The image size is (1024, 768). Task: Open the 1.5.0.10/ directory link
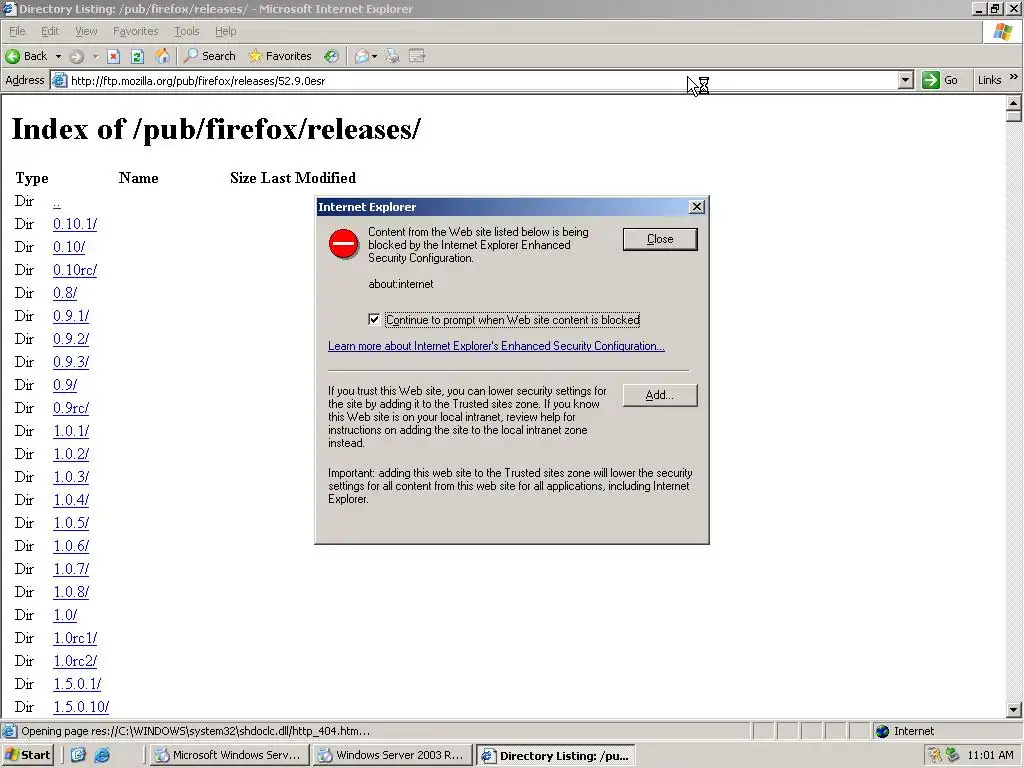pyautogui.click(x=81, y=707)
